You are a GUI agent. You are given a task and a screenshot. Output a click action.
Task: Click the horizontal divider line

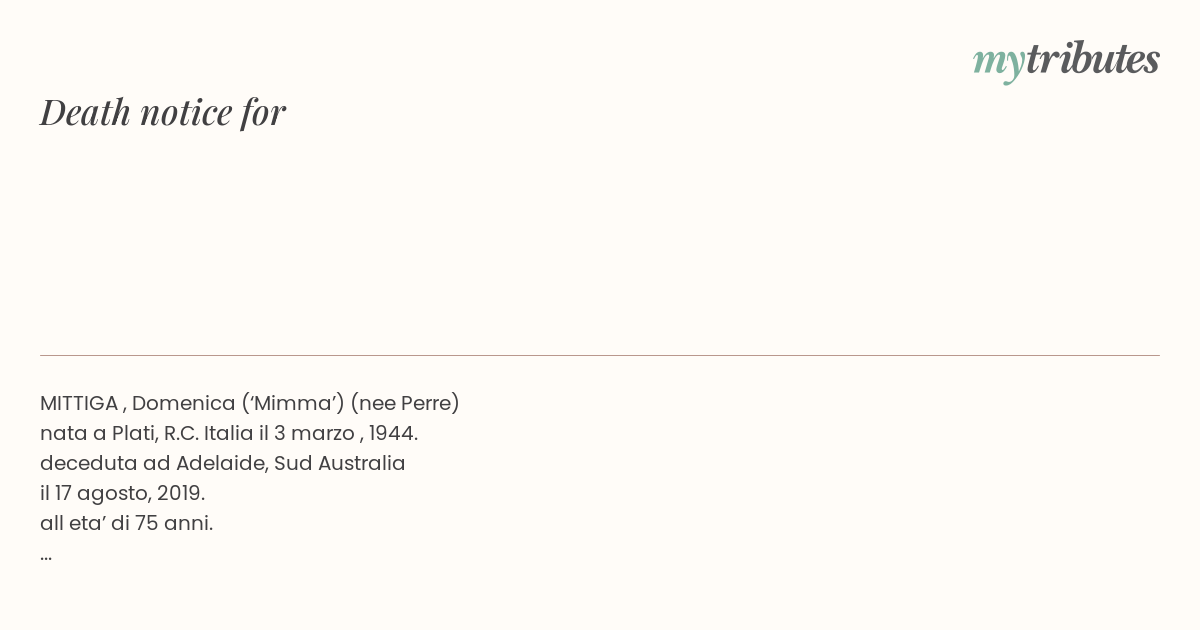click(x=600, y=355)
